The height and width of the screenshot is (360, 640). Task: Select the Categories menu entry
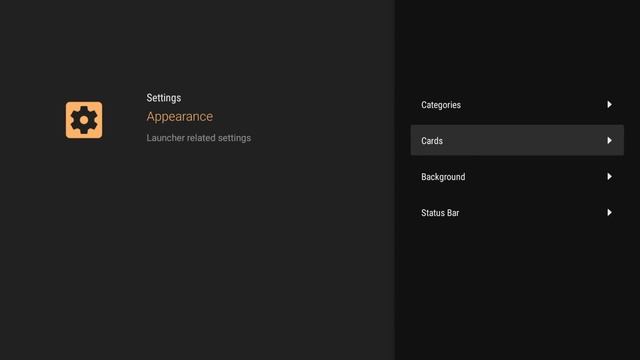click(517, 104)
